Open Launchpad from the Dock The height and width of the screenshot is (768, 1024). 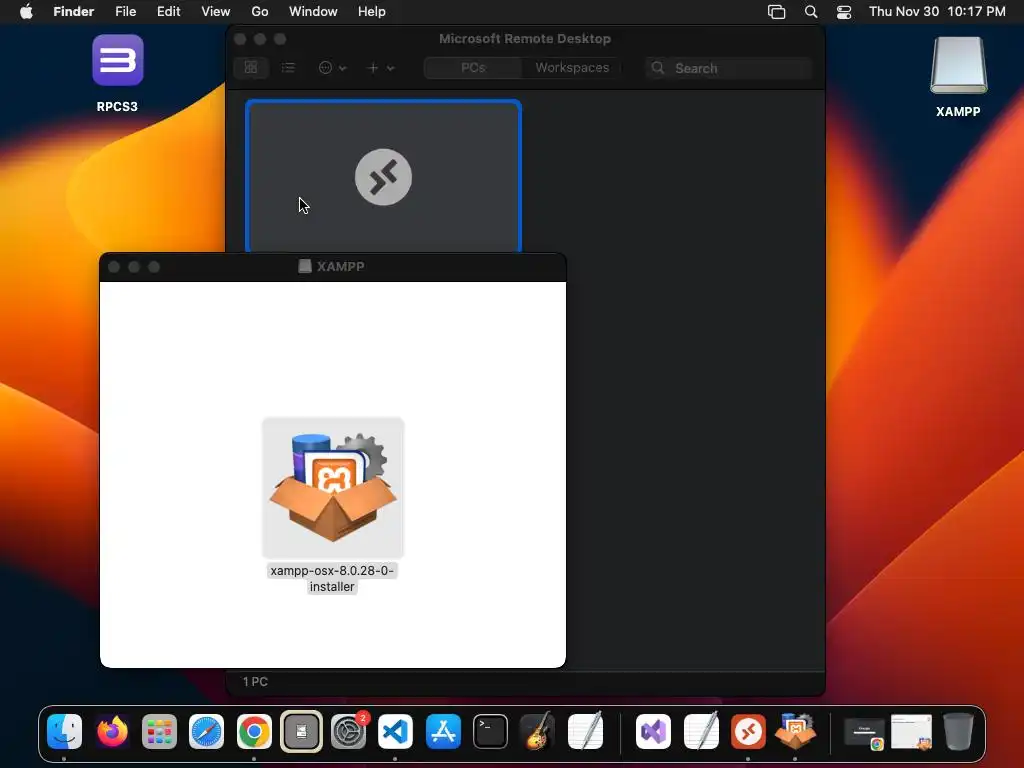[159, 731]
